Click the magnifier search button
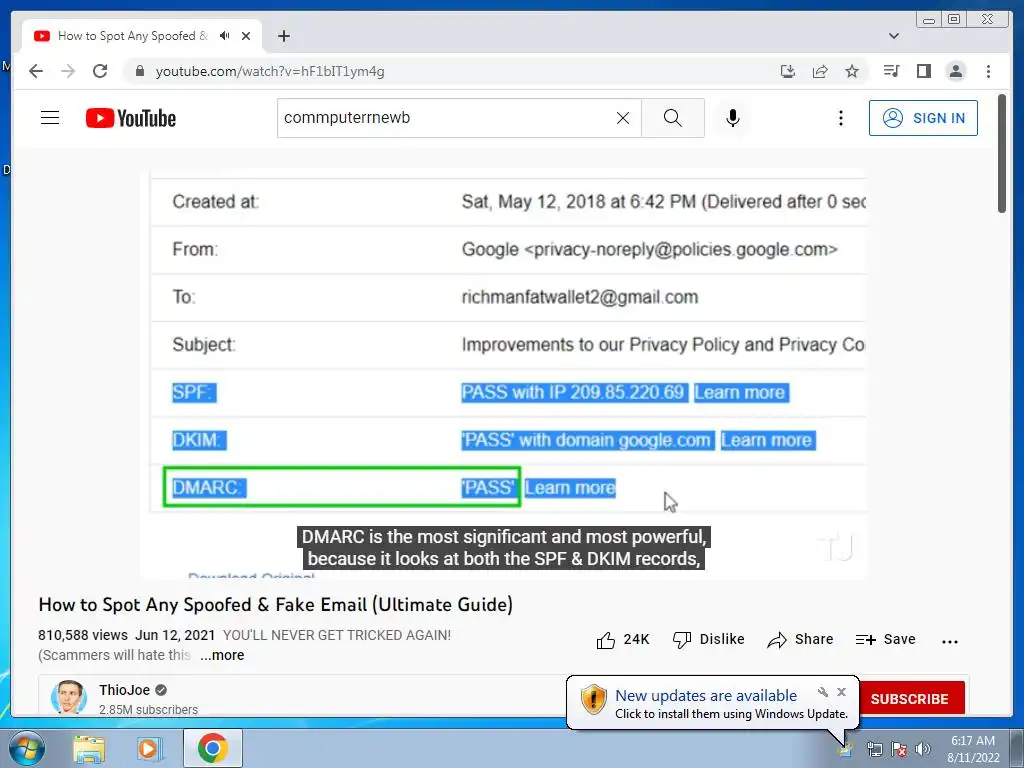This screenshot has width=1024, height=768. (673, 118)
